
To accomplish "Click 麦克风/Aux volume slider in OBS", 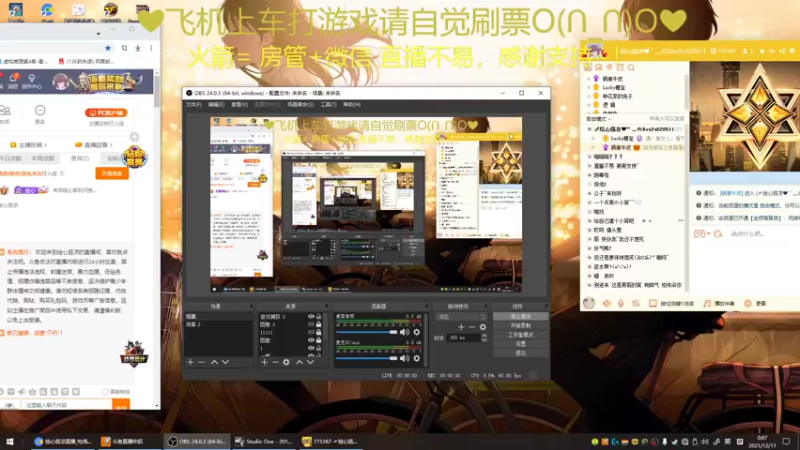I will 366,359.
